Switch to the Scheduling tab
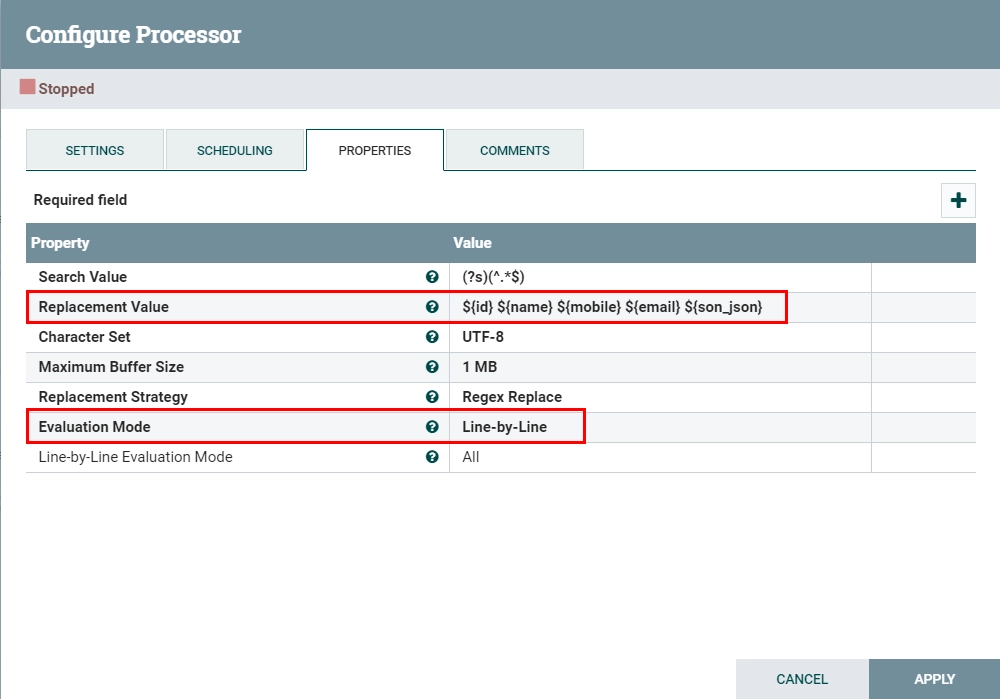 point(235,151)
